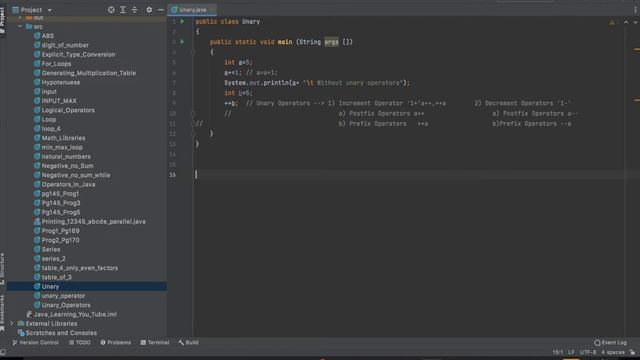Open Pg145_Prog6 class
The width and height of the screenshot is (640, 360).
click(60, 212)
